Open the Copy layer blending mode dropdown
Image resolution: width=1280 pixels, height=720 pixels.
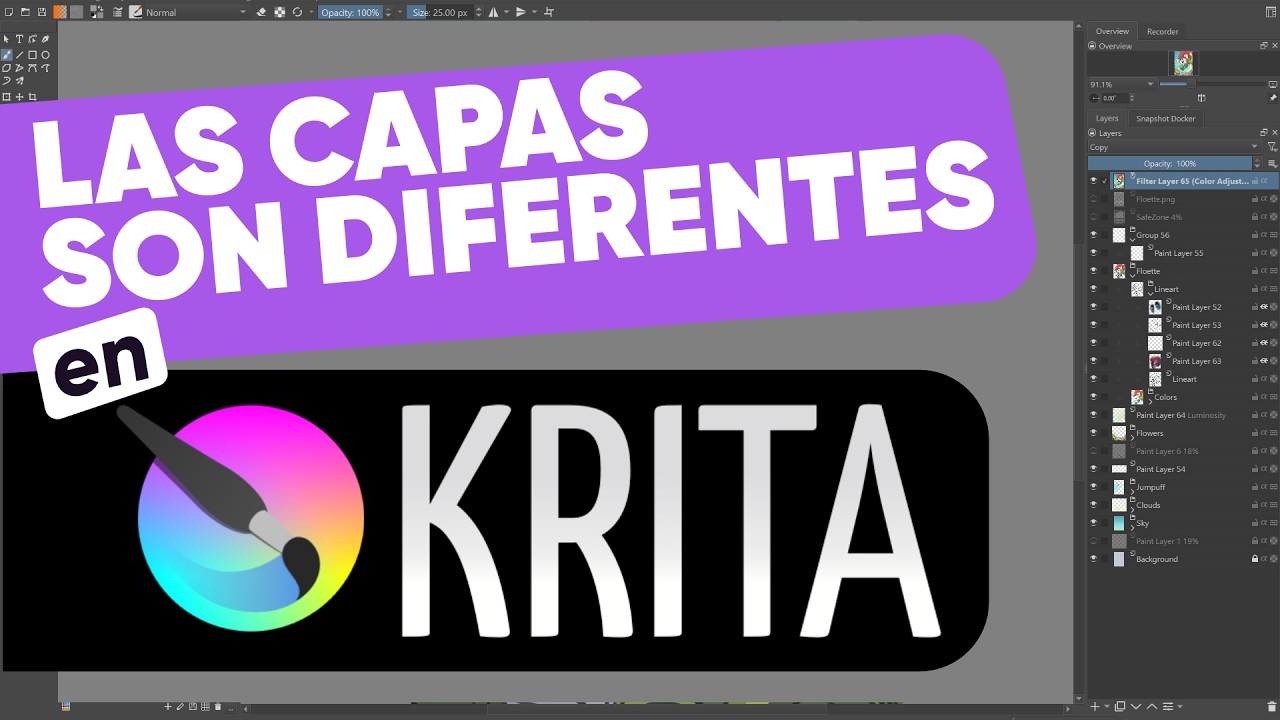[x=1174, y=147]
